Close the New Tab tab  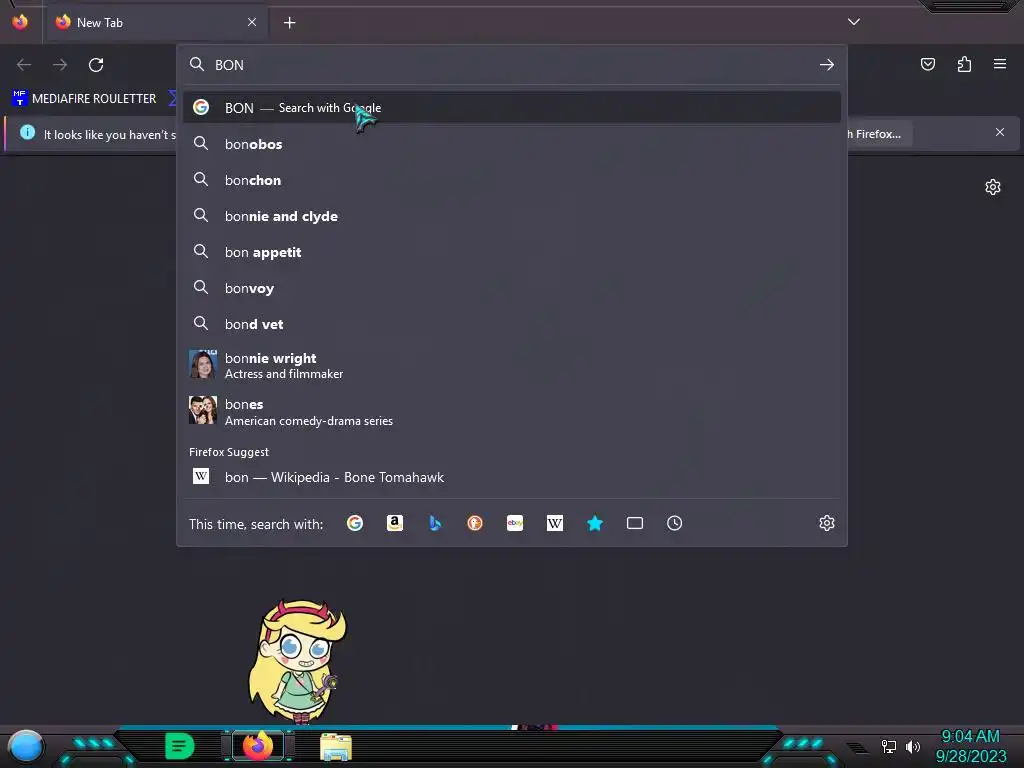coord(252,22)
